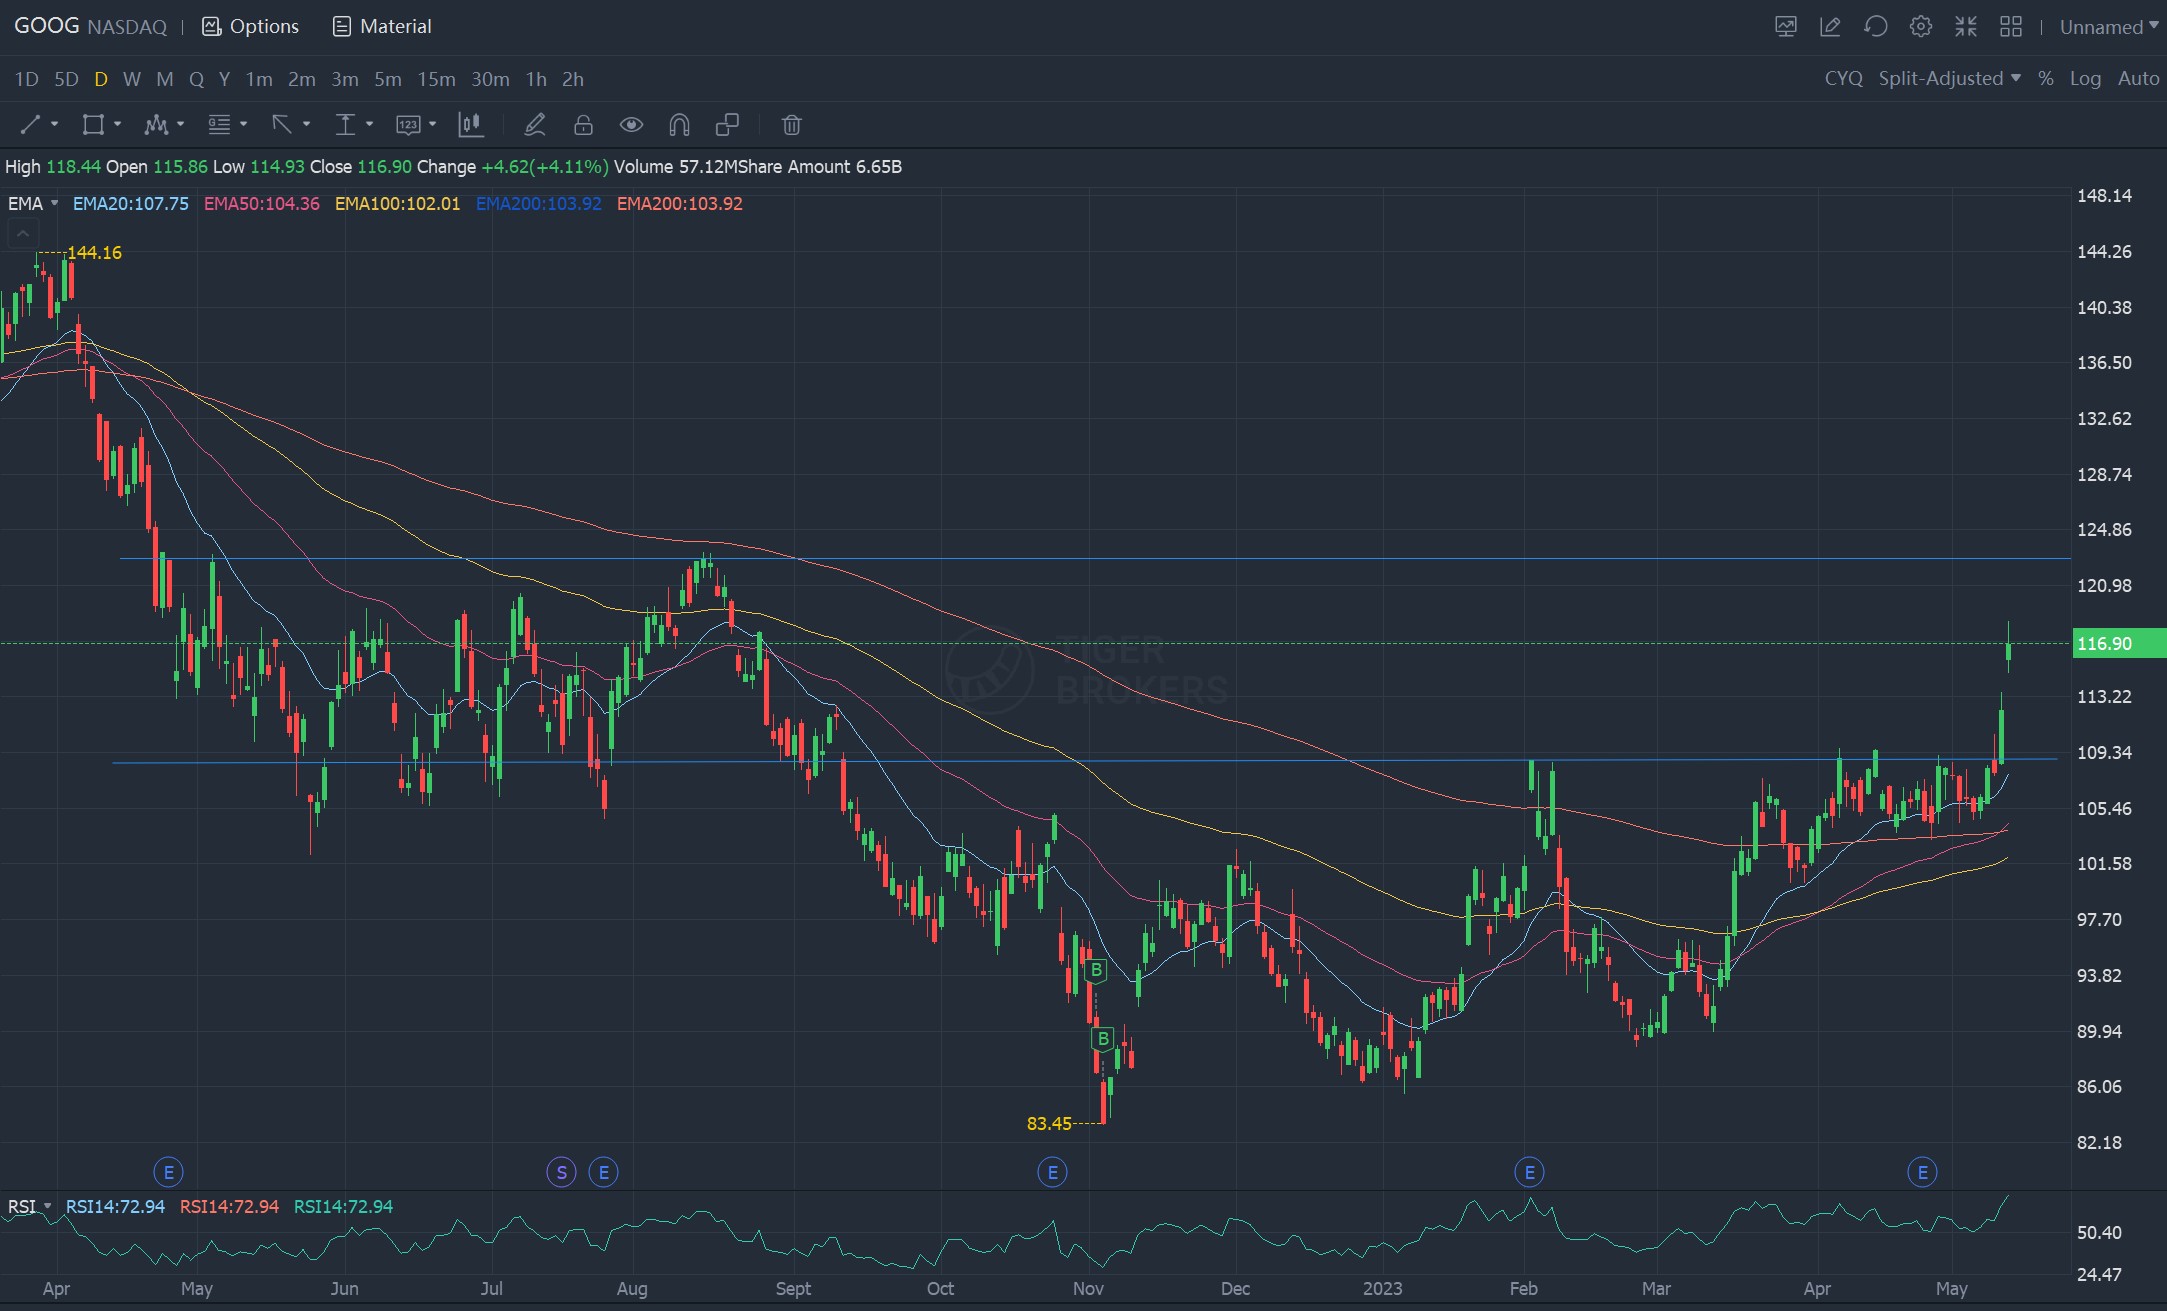Select the 123 text note tool
Viewport: 2167px width, 1311px height.
[x=408, y=125]
